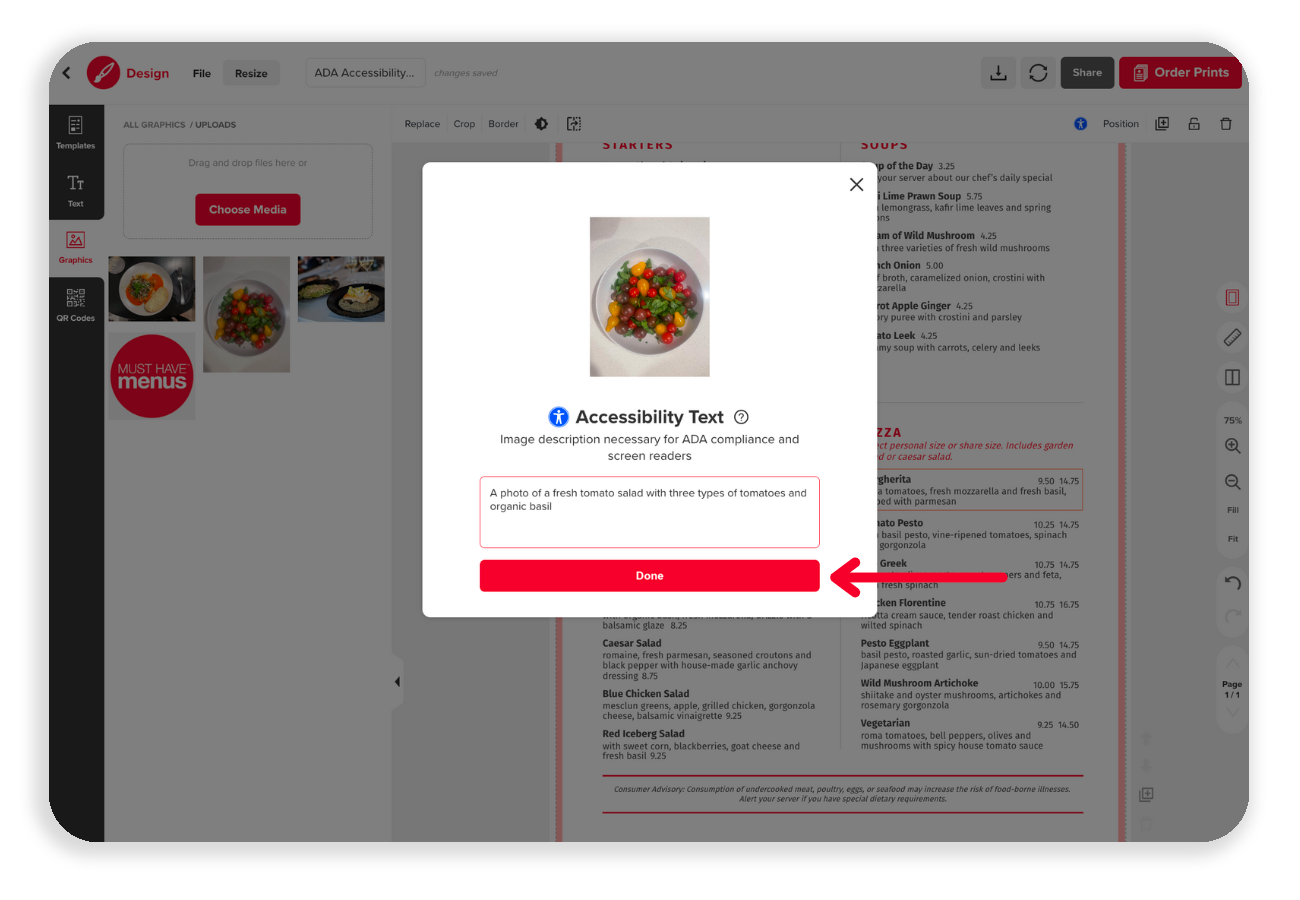The height and width of the screenshot is (900, 1300).
Task: Click the download icon in header
Action: point(998,72)
